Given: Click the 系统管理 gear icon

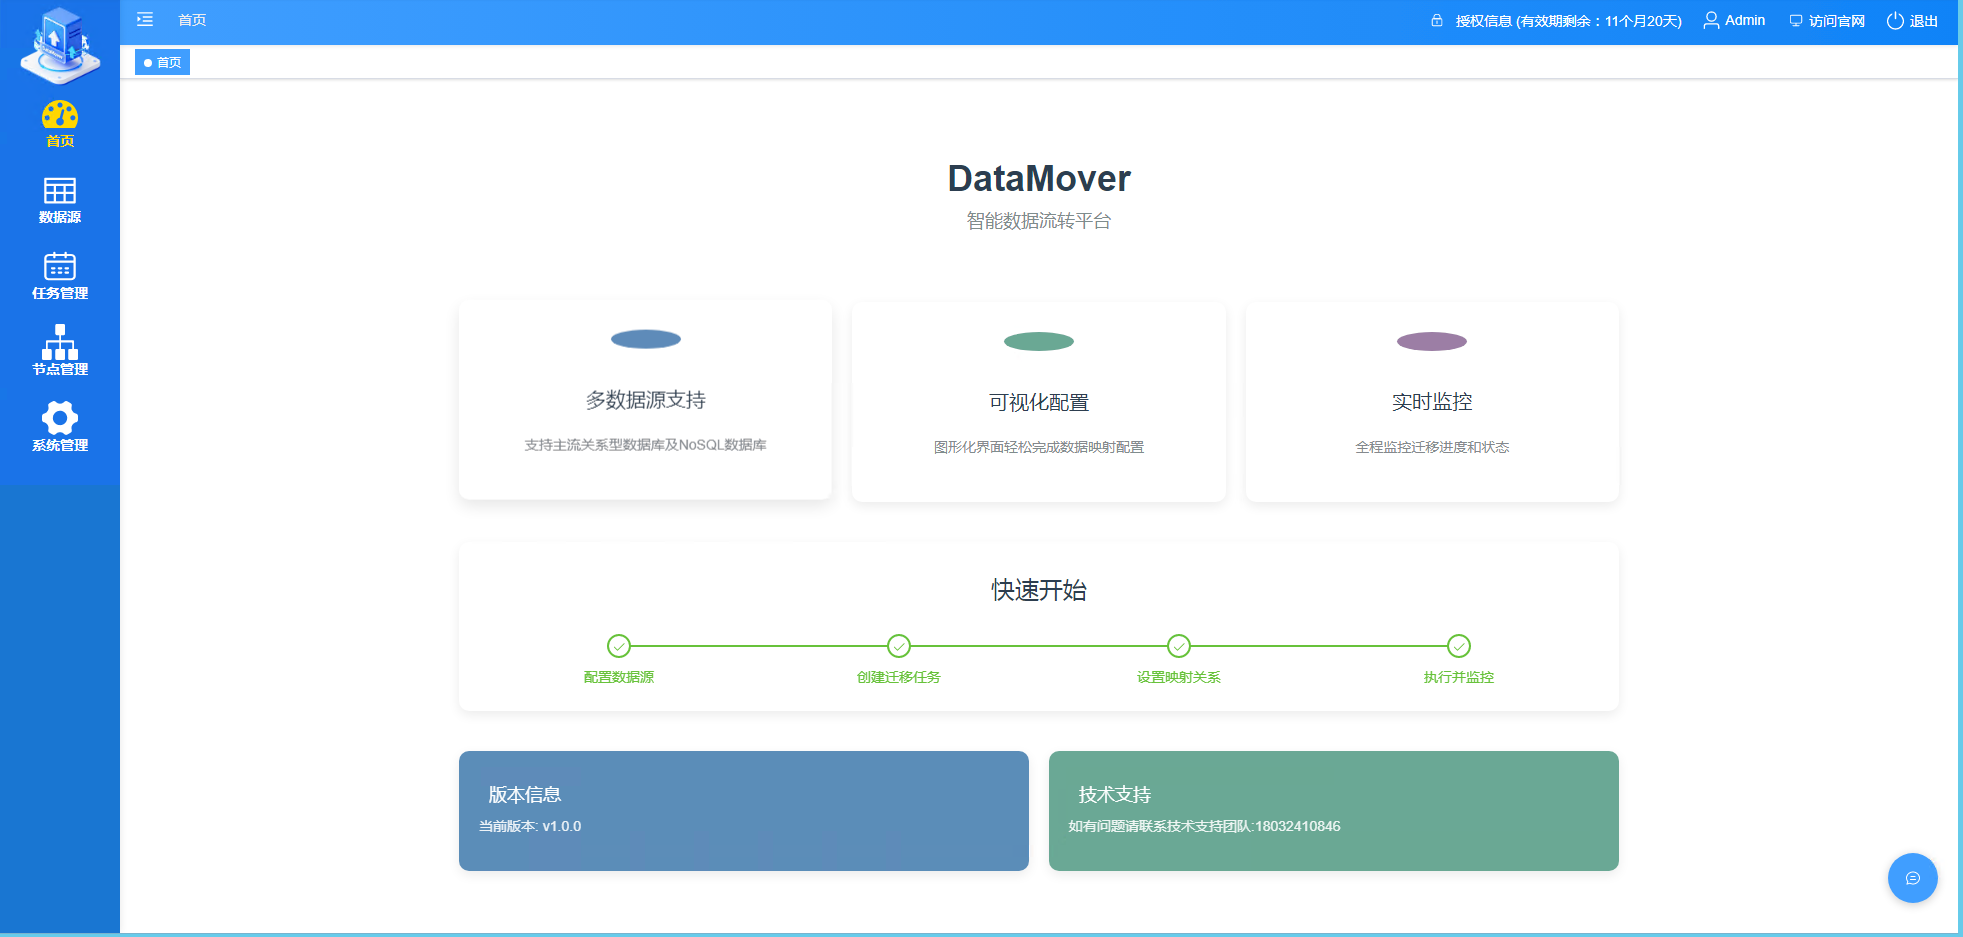Looking at the screenshot, I should pyautogui.click(x=59, y=420).
